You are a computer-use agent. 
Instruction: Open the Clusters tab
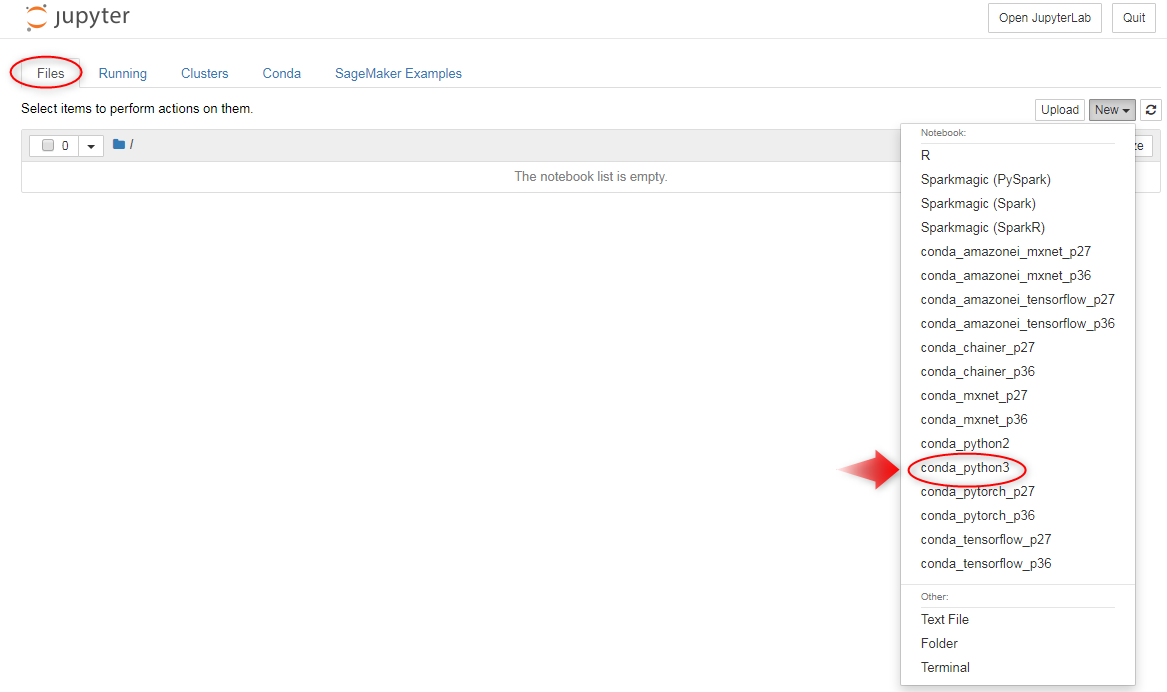coord(205,73)
